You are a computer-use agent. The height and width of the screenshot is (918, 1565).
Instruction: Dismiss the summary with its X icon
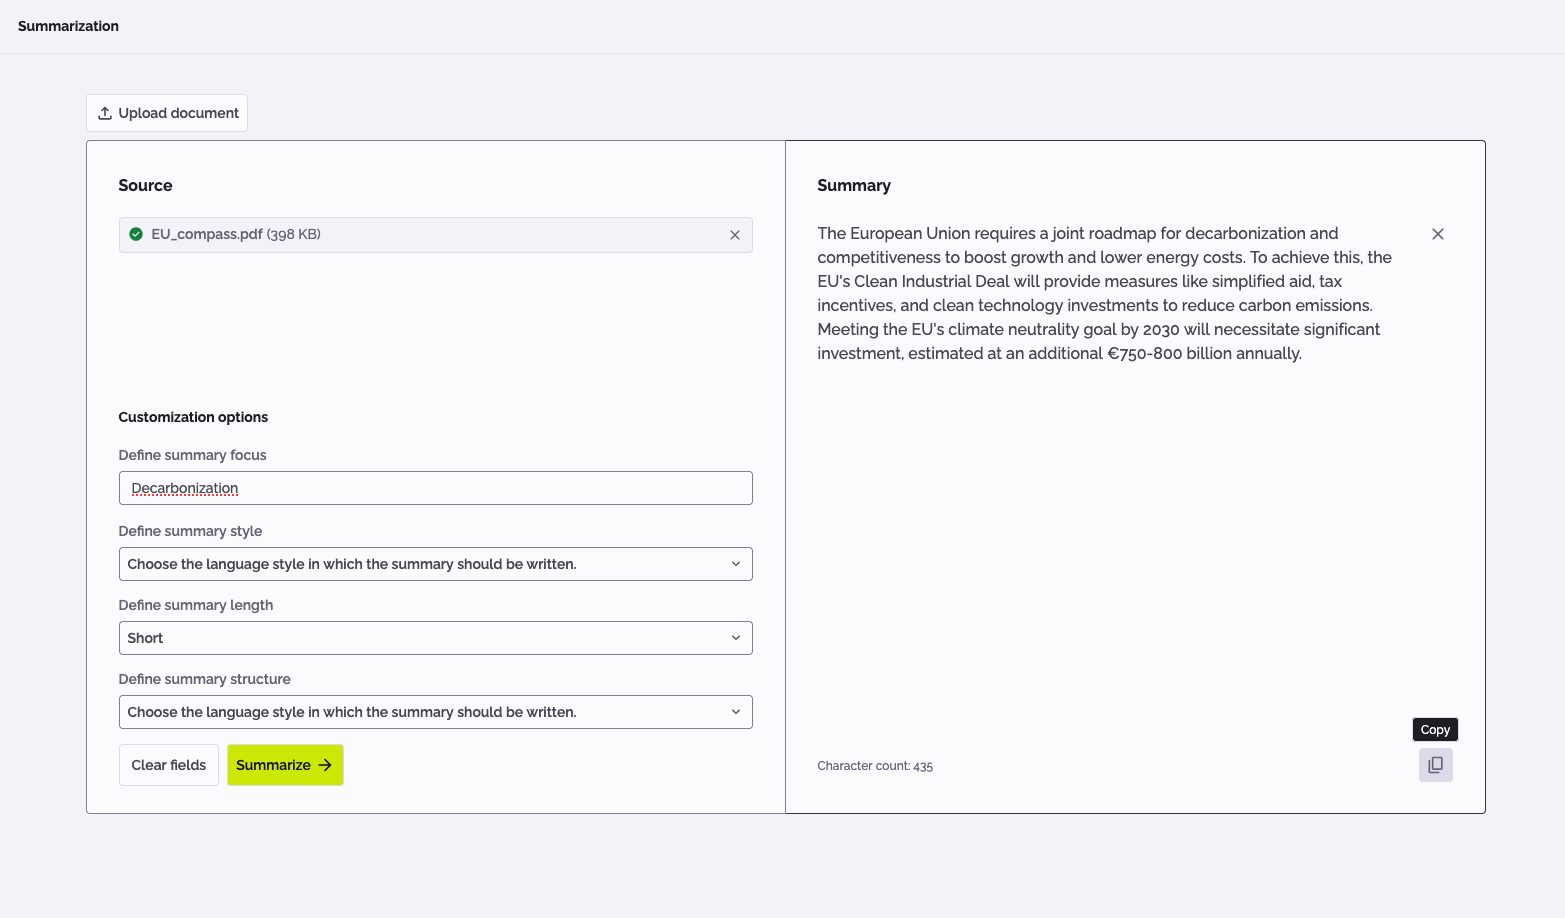[x=1437, y=233]
